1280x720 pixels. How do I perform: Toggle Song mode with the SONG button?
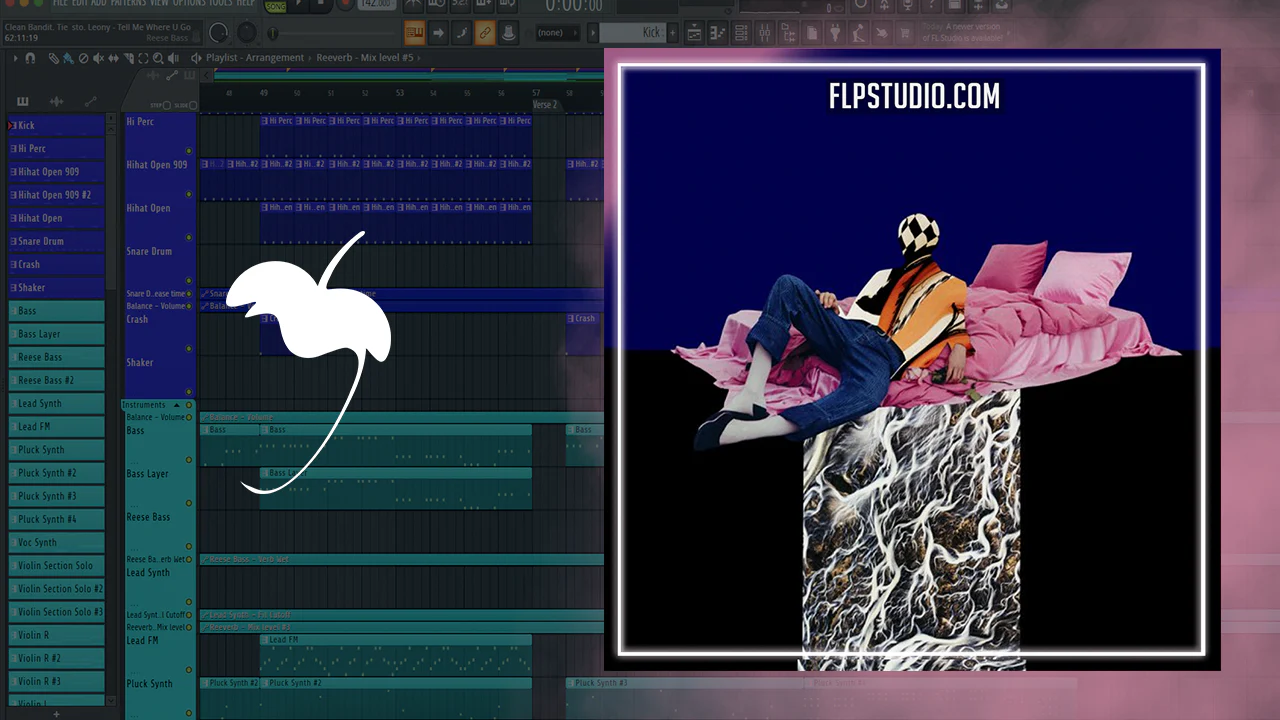coord(276,6)
